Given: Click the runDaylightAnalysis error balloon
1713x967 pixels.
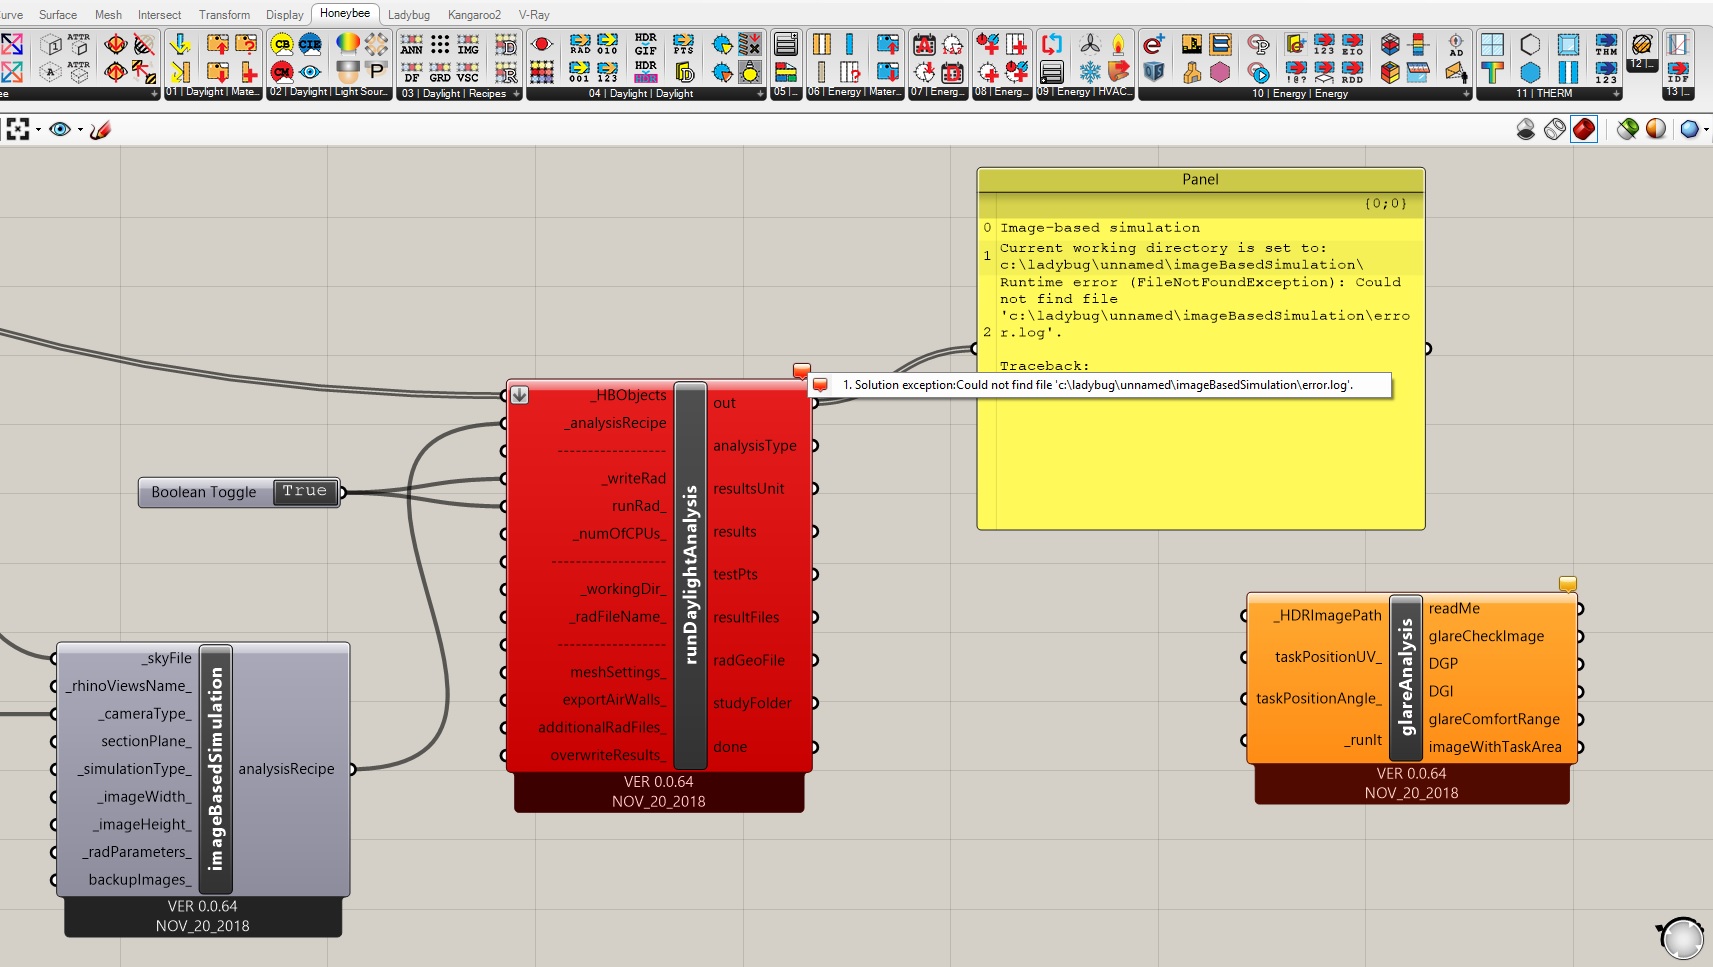Looking at the screenshot, I should [801, 371].
